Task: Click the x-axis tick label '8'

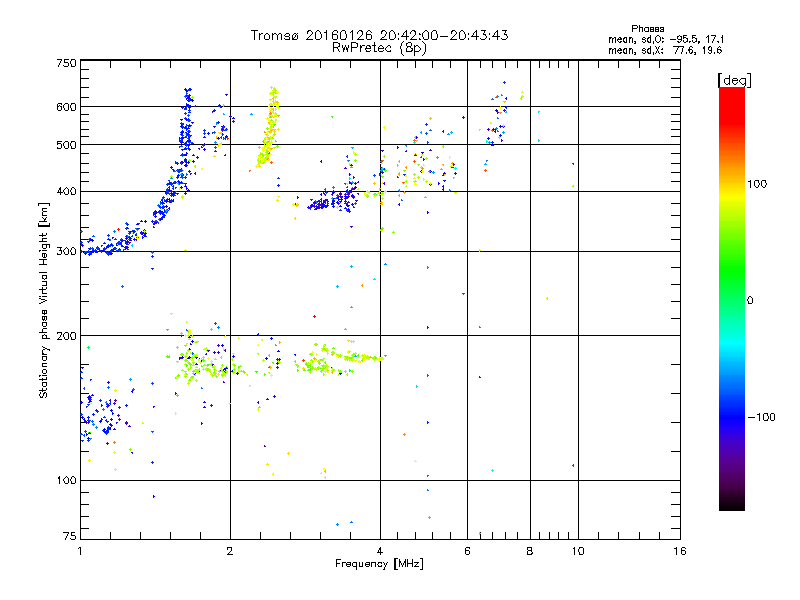Action: click(x=530, y=551)
